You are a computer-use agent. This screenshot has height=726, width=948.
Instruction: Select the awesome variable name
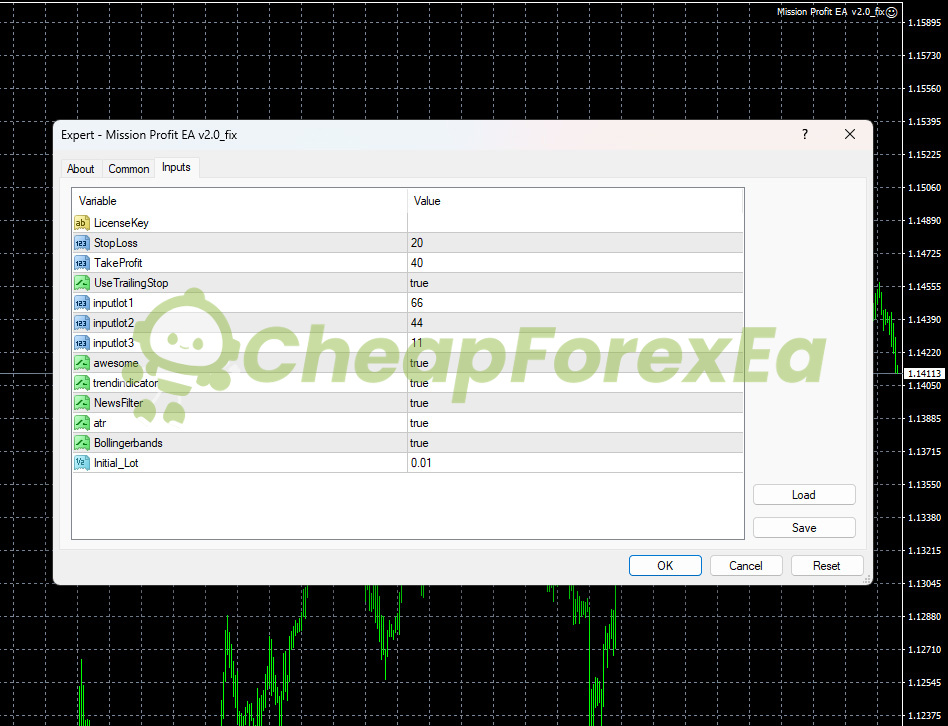coord(115,363)
